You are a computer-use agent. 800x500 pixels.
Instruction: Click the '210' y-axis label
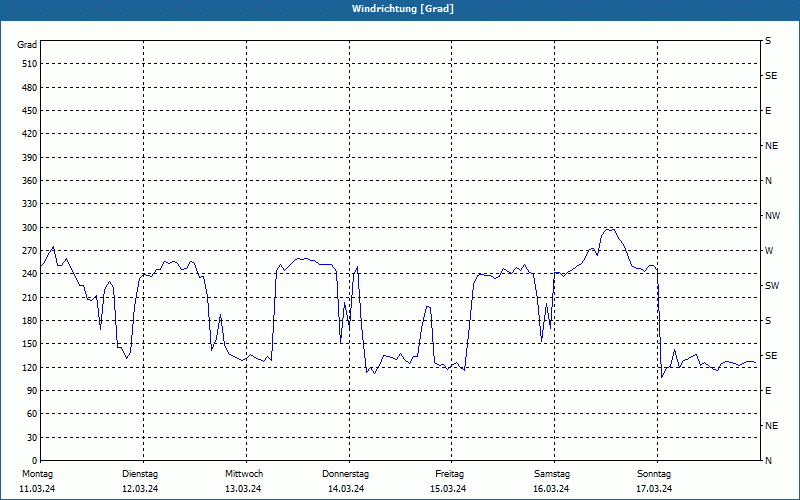pos(30,297)
